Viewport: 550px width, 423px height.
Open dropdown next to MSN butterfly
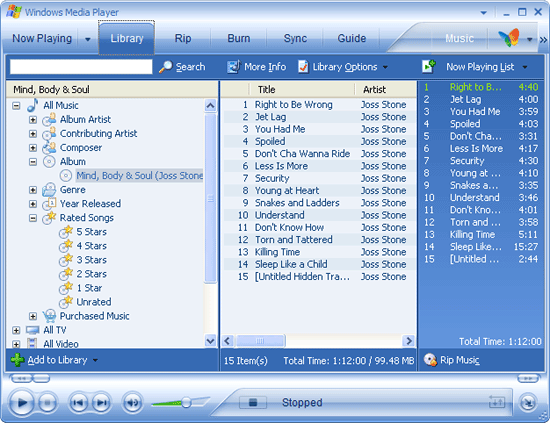(x=530, y=39)
